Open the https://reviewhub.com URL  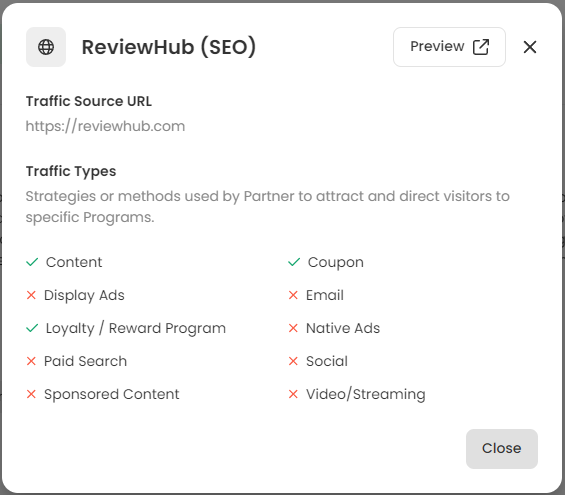105,126
